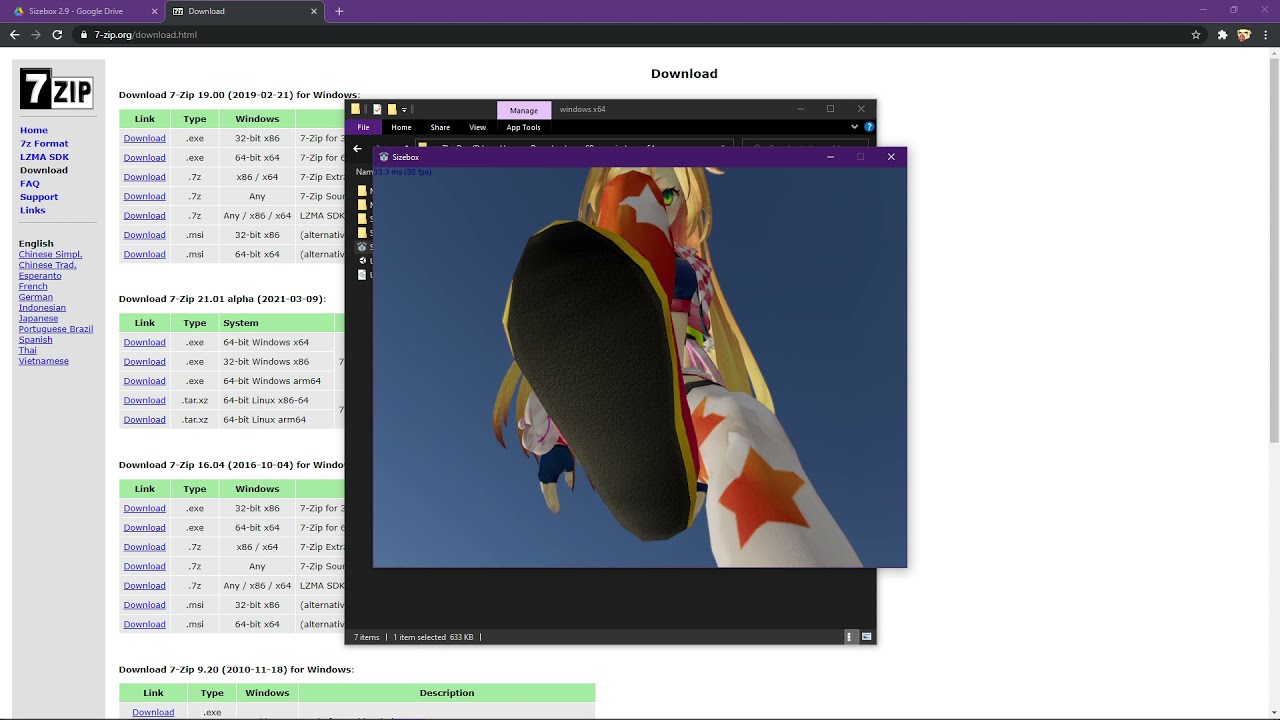Switch Explorer to large icons view

[x=866, y=636]
